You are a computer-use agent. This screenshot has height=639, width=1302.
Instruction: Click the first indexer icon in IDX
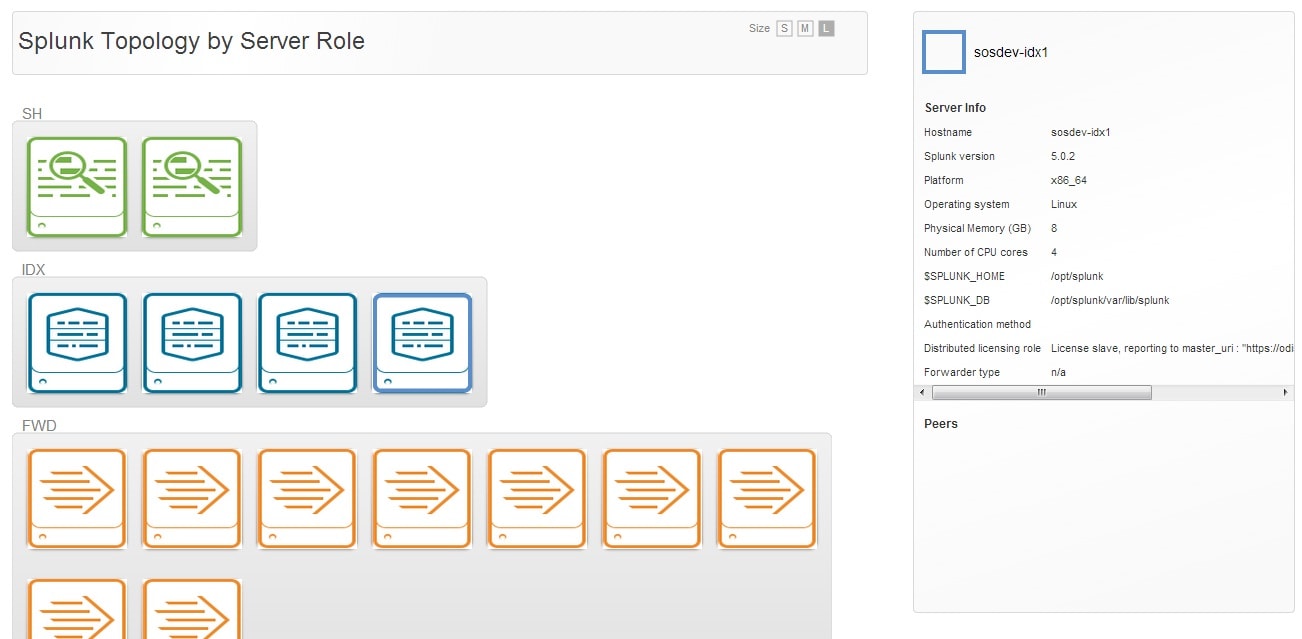pos(77,343)
